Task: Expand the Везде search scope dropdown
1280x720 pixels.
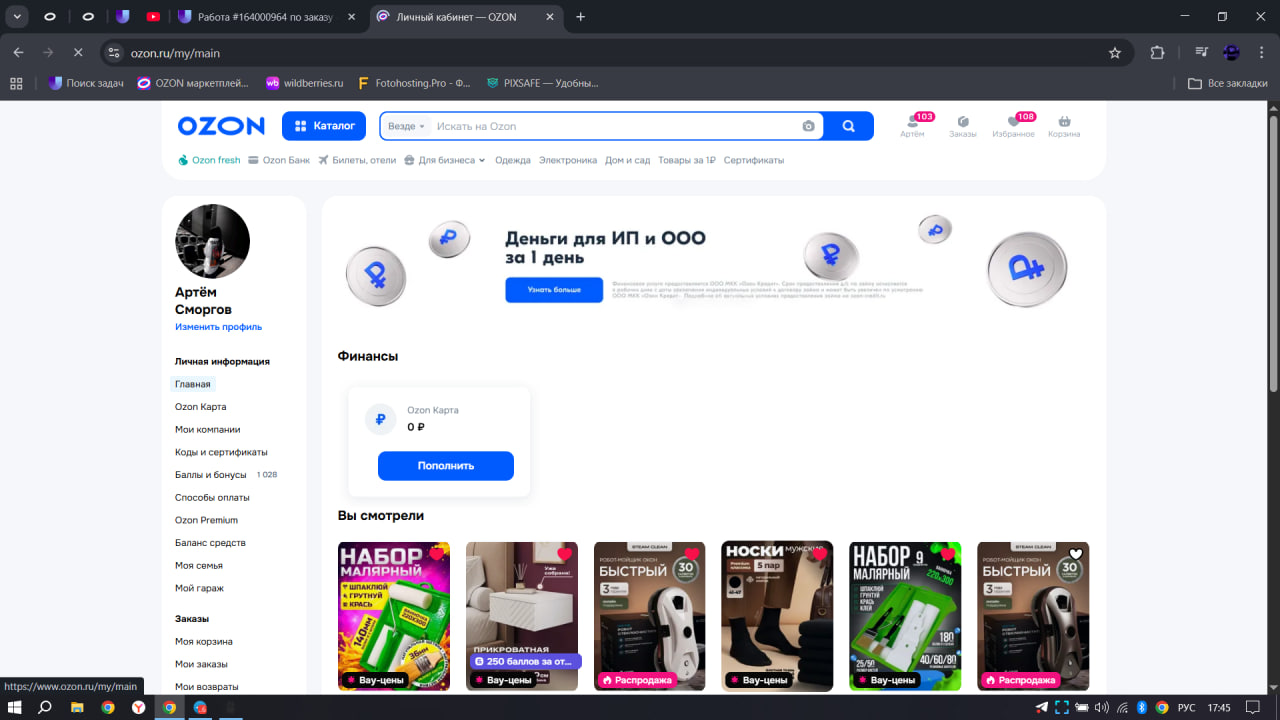Action: click(406, 126)
